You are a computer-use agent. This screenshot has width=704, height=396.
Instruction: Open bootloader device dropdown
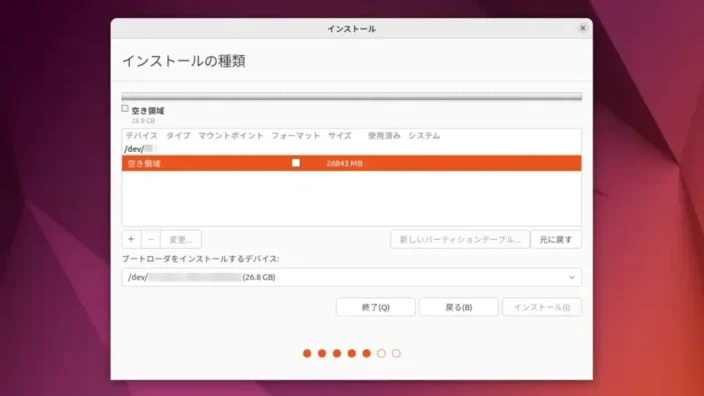[x=352, y=277]
